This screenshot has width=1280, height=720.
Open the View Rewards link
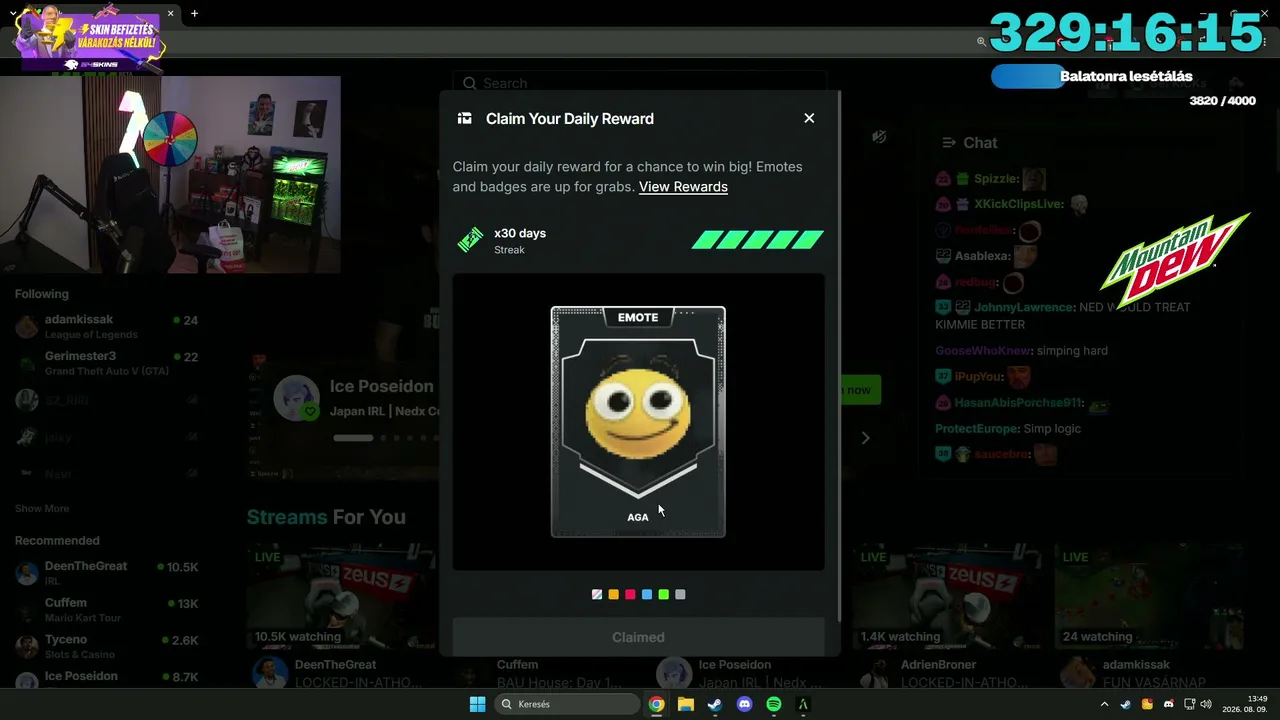pyautogui.click(x=683, y=187)
